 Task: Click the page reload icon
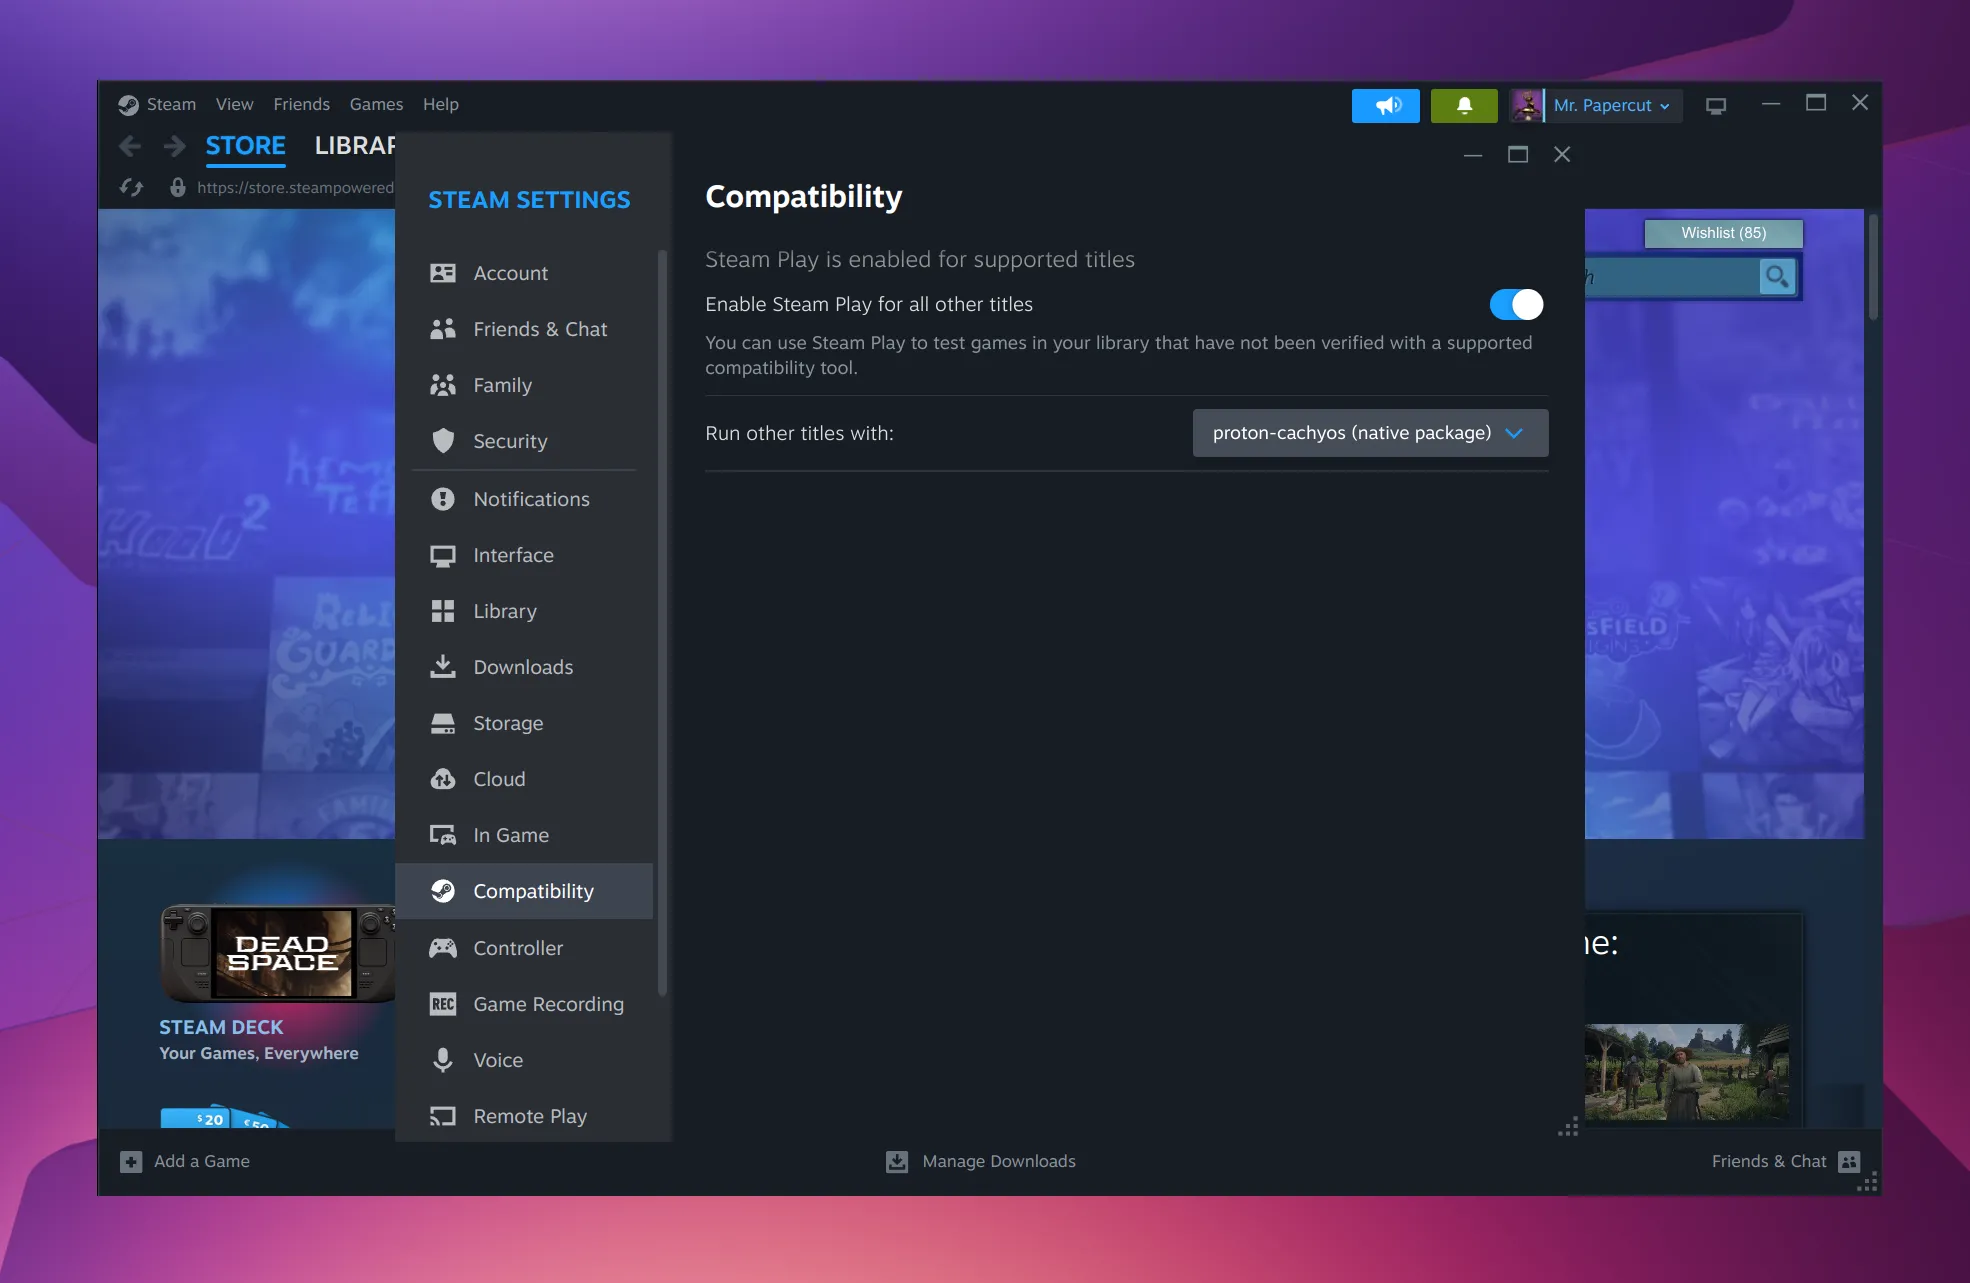coord(132,187)
